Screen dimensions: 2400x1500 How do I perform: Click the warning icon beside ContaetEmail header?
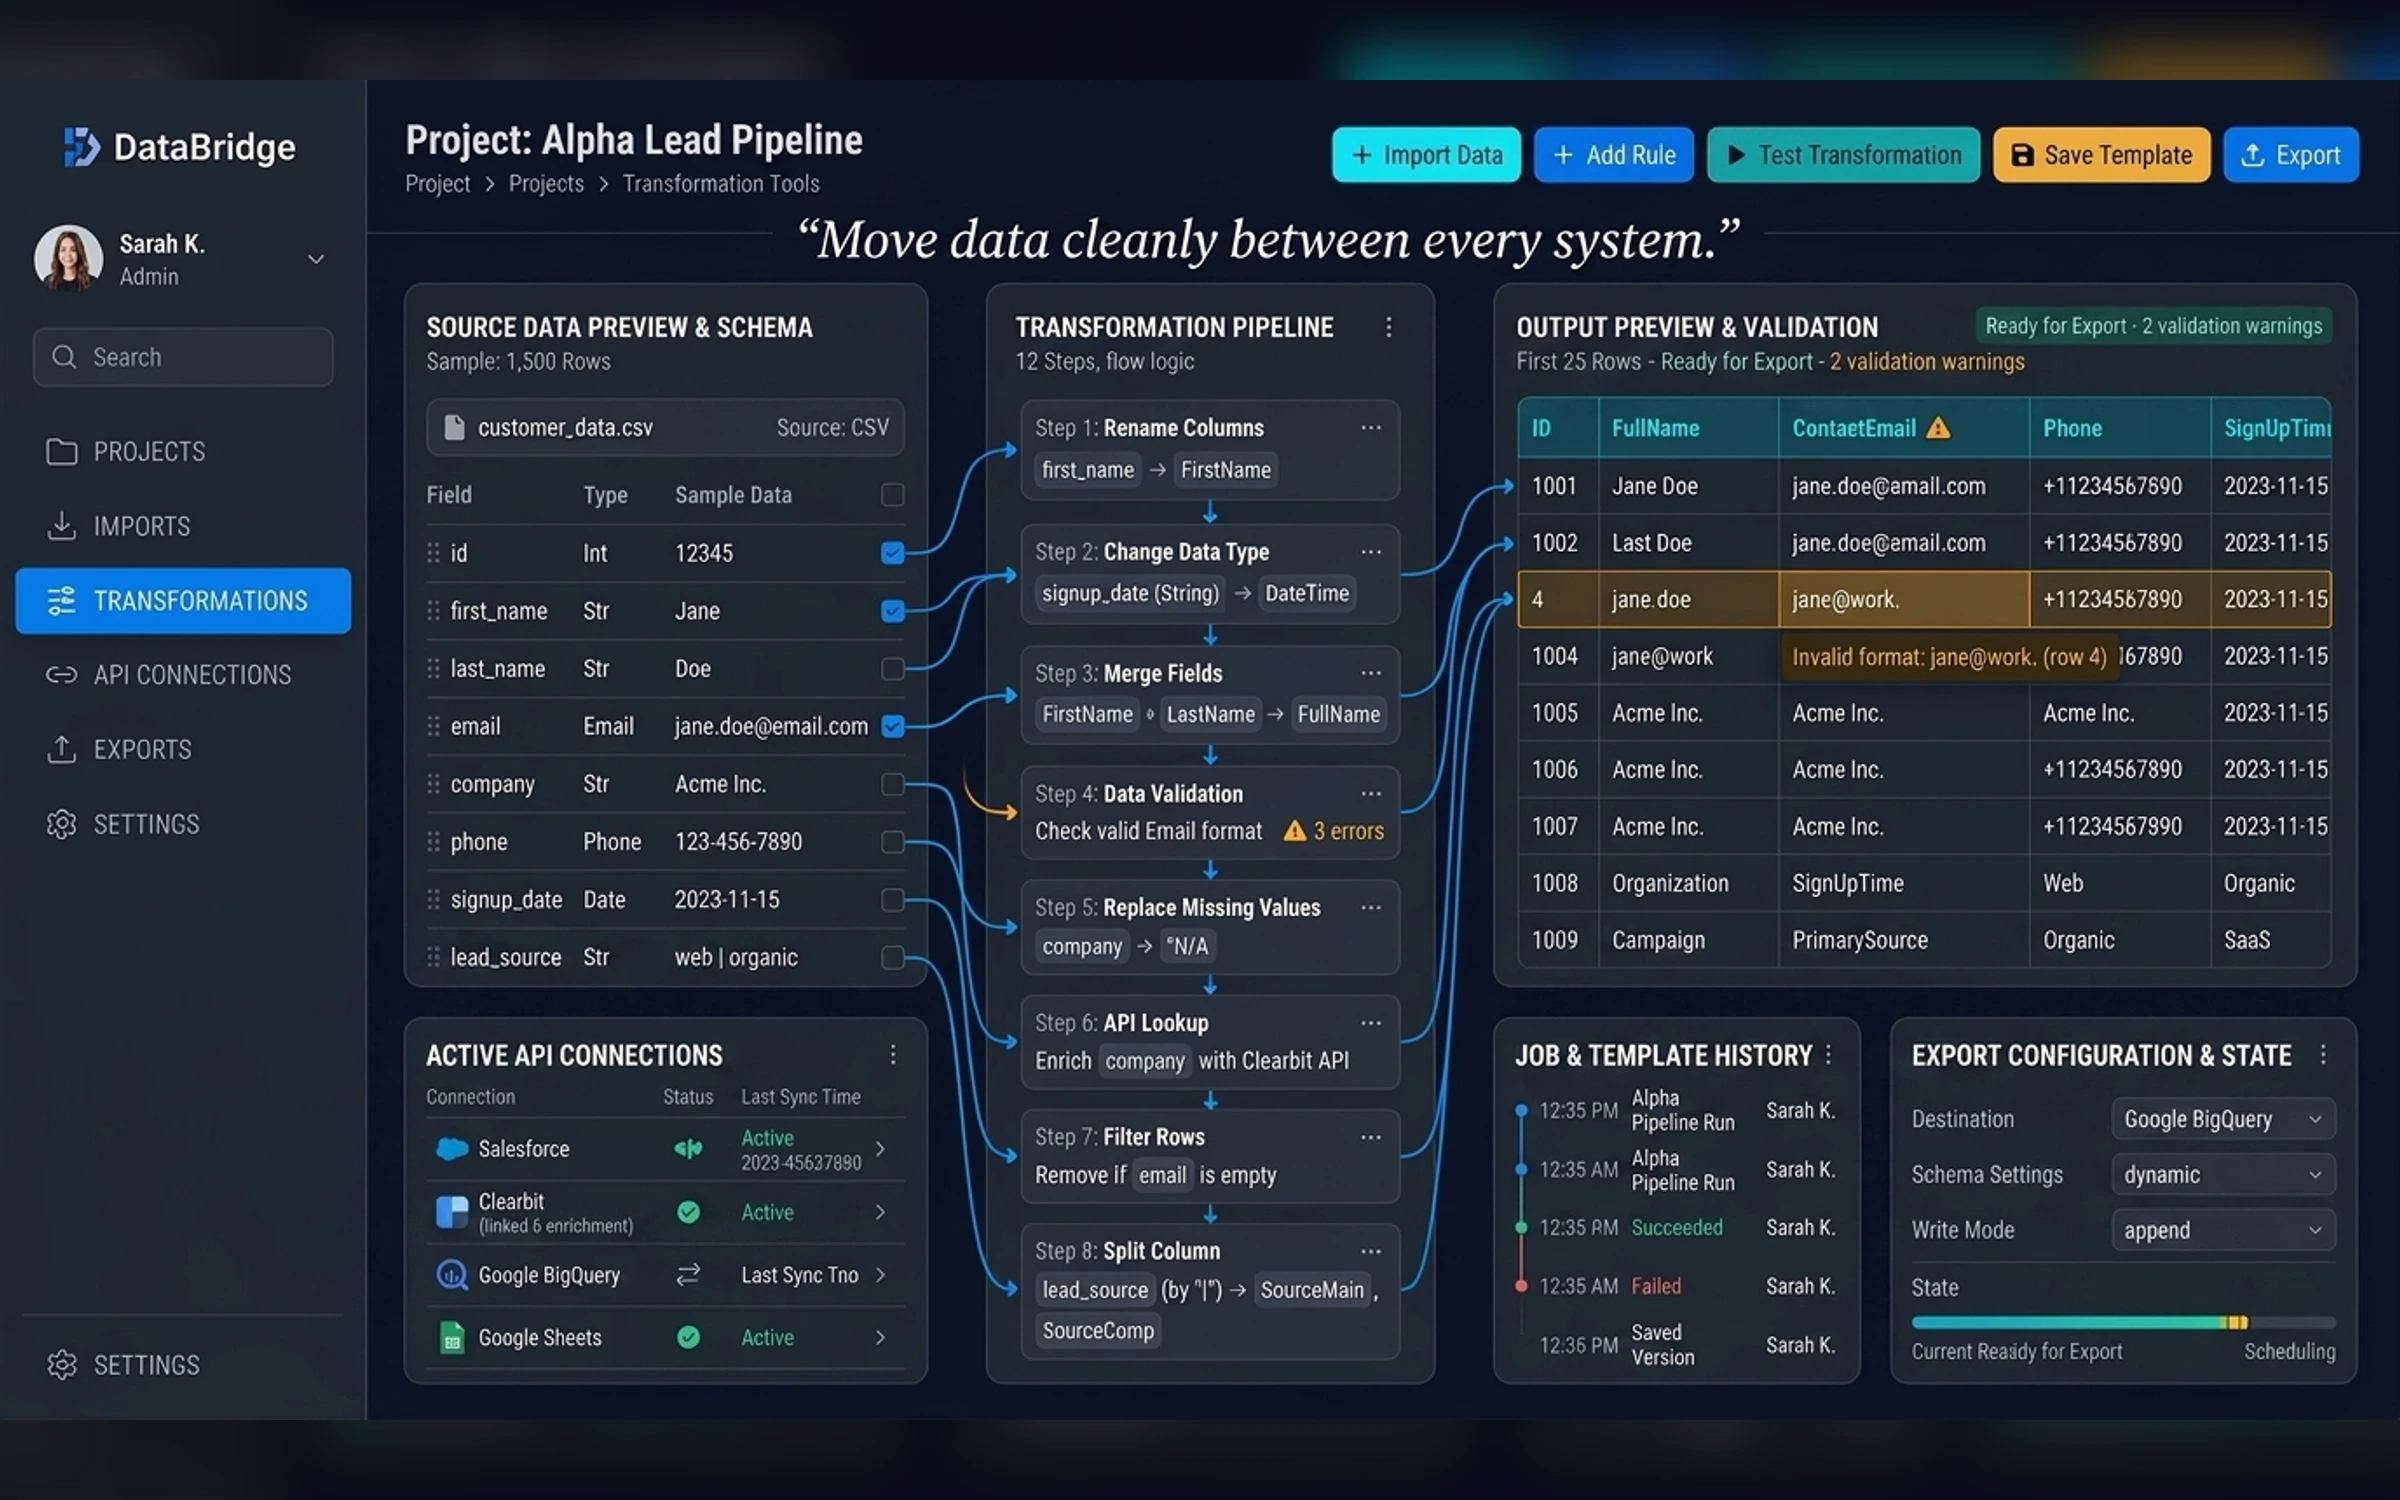pos(1938,428)
